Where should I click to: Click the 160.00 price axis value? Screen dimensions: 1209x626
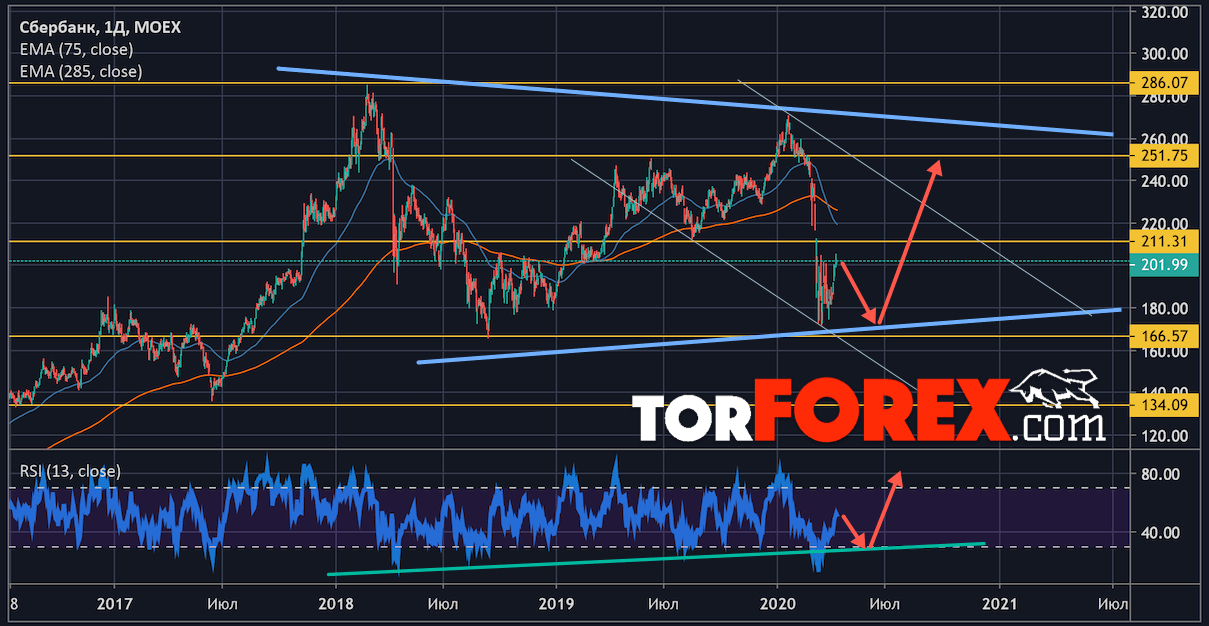tap(1164, 351)
